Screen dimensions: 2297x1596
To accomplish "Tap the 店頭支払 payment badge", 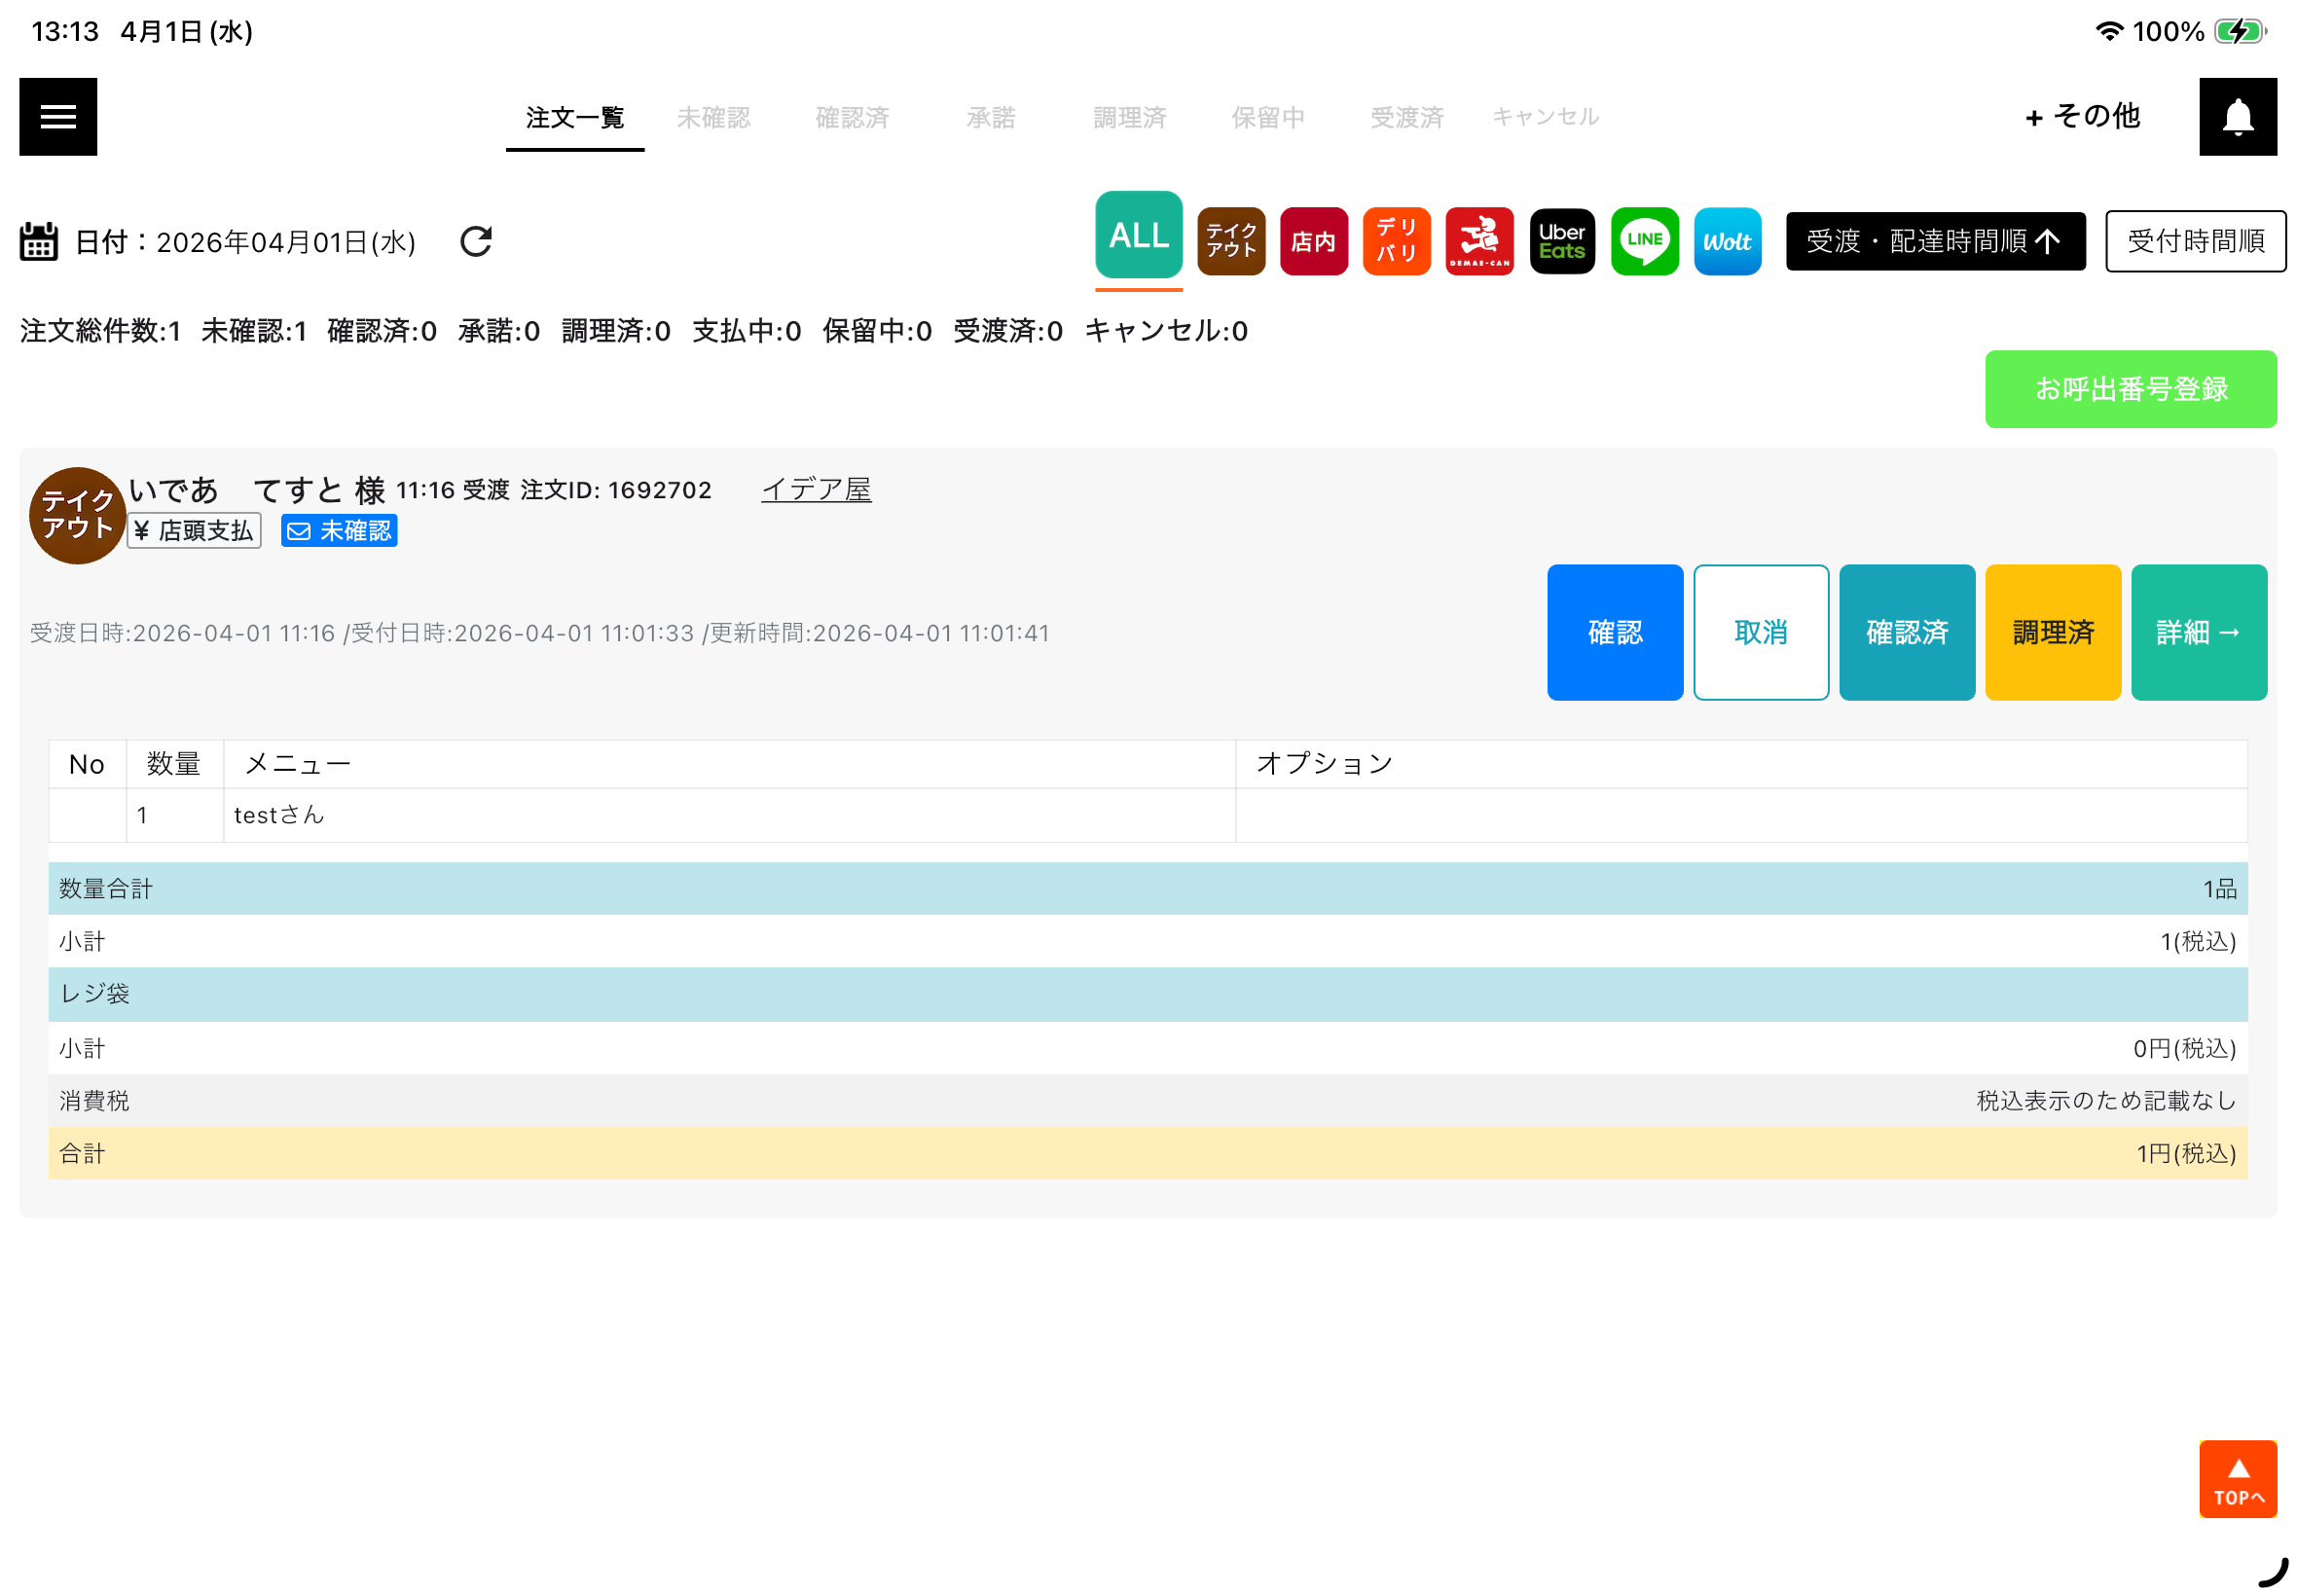I will coord(194,530).
